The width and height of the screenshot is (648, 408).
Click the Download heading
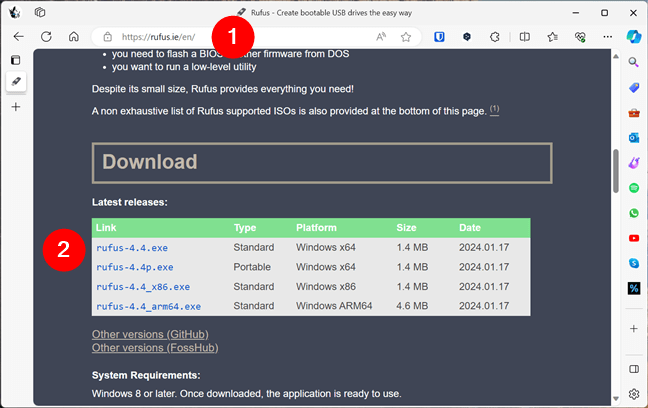click(150, 162)
